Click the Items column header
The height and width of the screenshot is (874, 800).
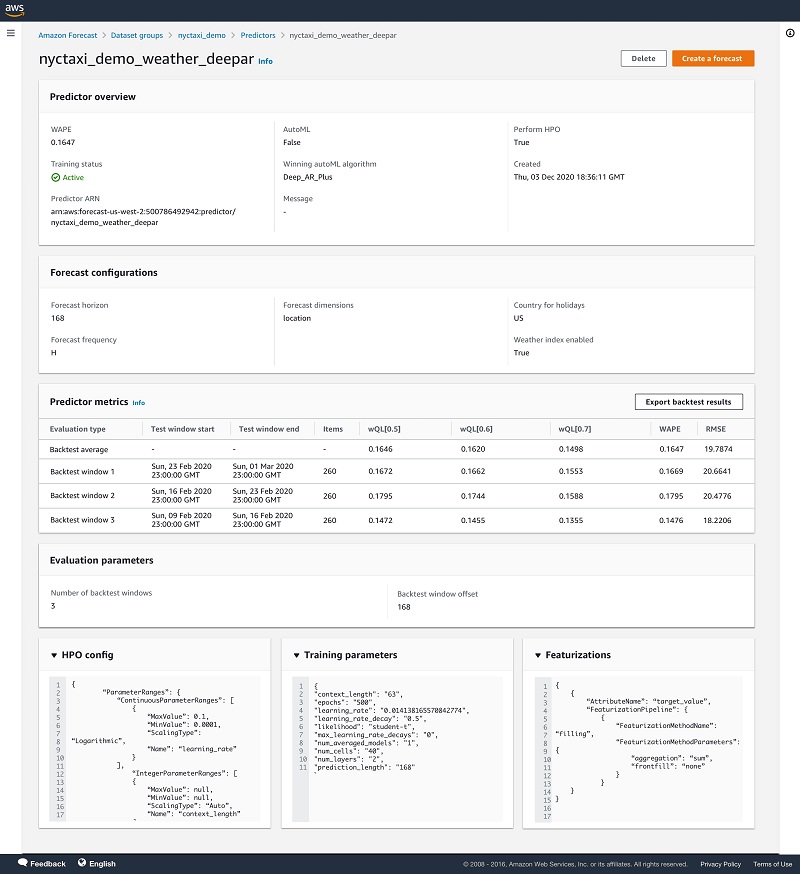click(x=333, y=429)
